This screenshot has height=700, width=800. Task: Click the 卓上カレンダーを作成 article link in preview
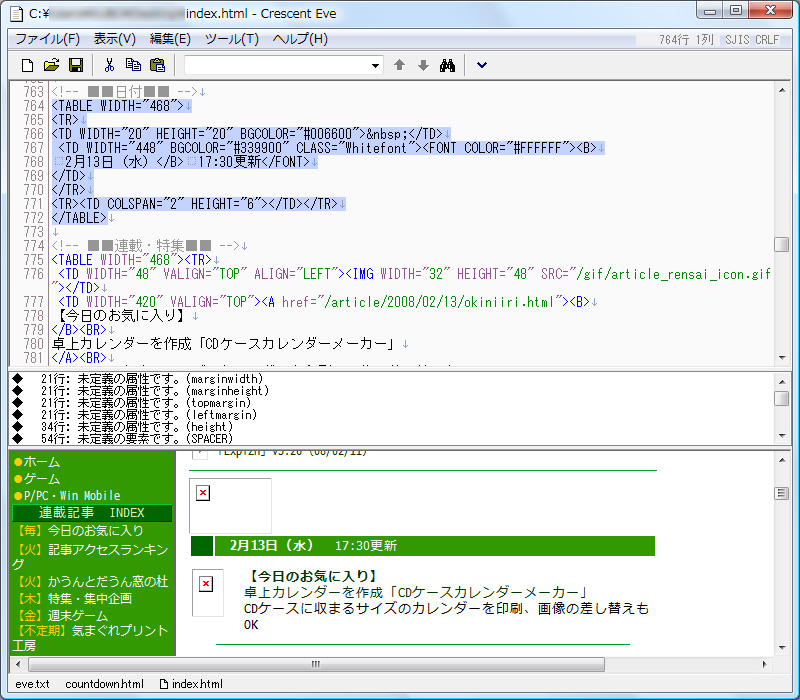415,592
